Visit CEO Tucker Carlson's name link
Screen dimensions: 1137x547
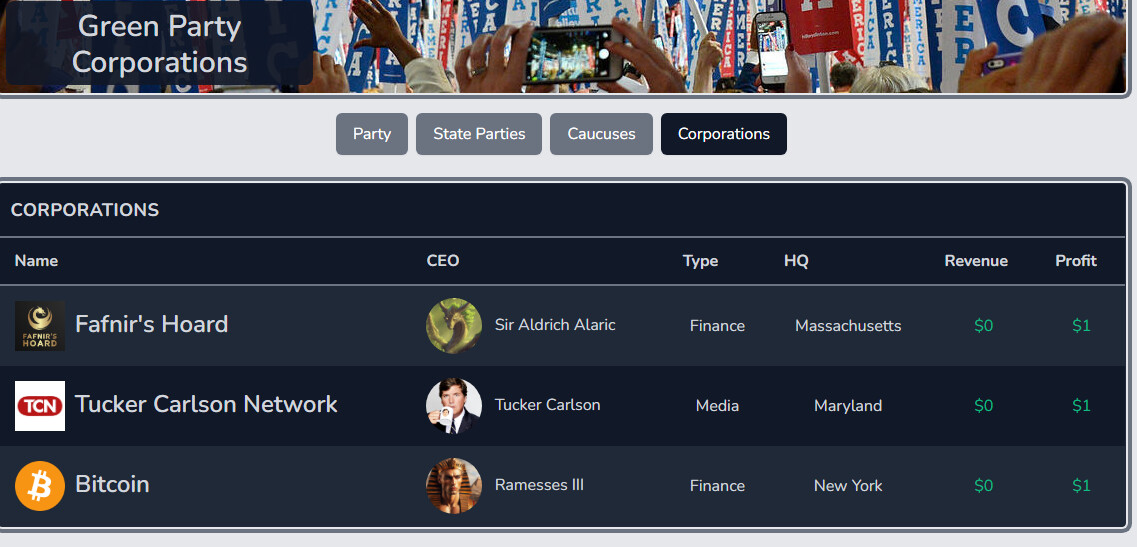pos(548,405)
